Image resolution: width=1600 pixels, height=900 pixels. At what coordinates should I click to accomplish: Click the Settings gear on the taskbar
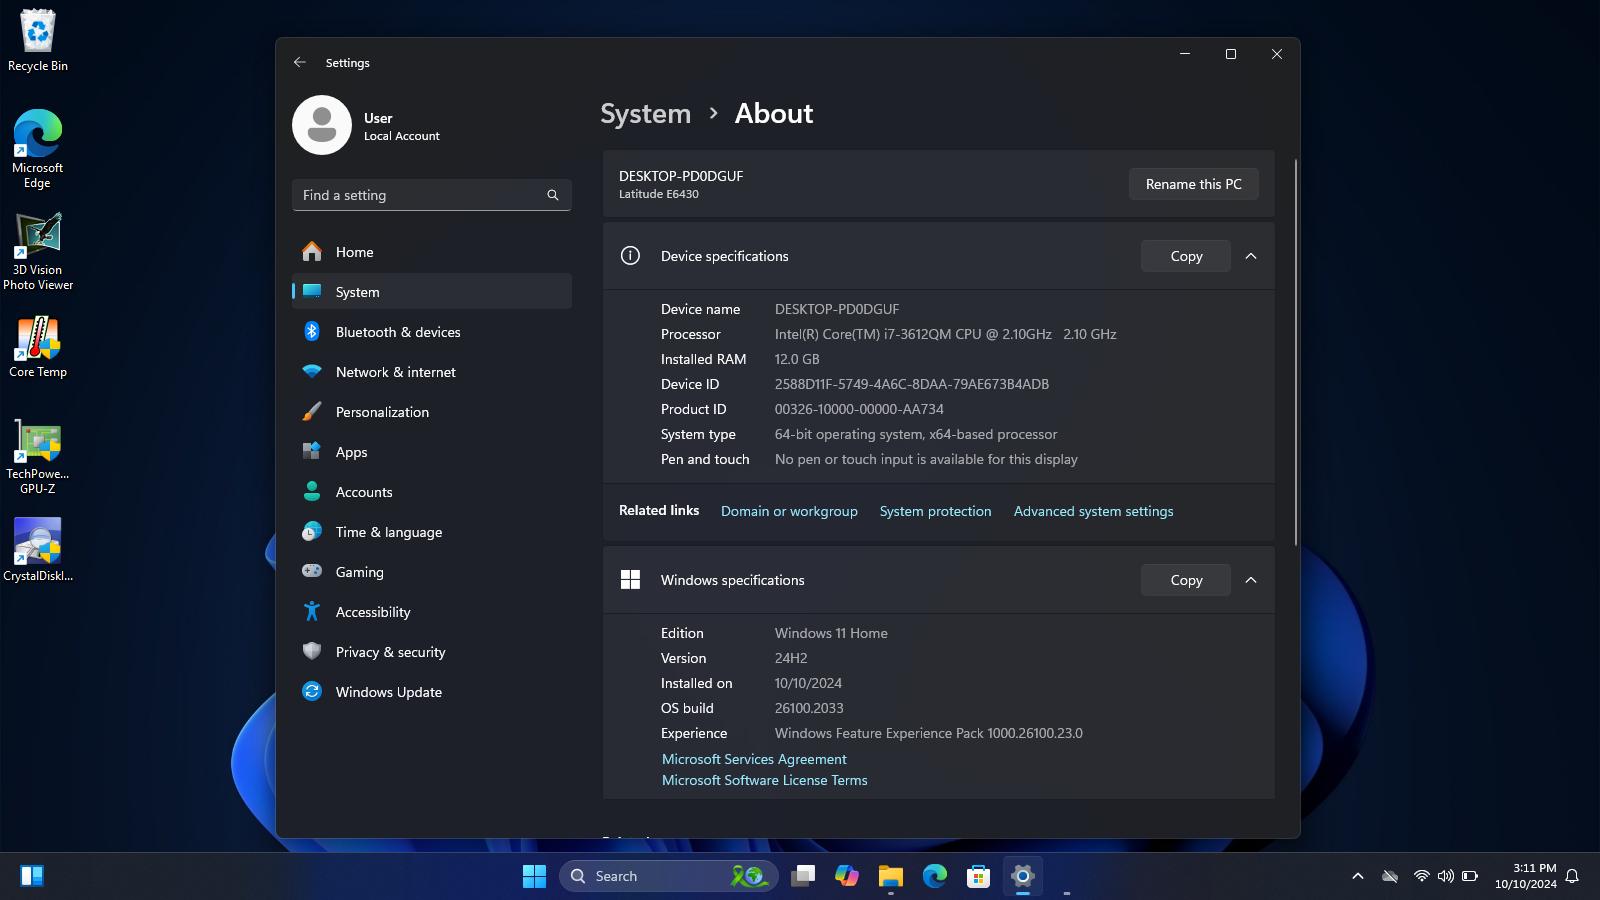[1023, 876]
